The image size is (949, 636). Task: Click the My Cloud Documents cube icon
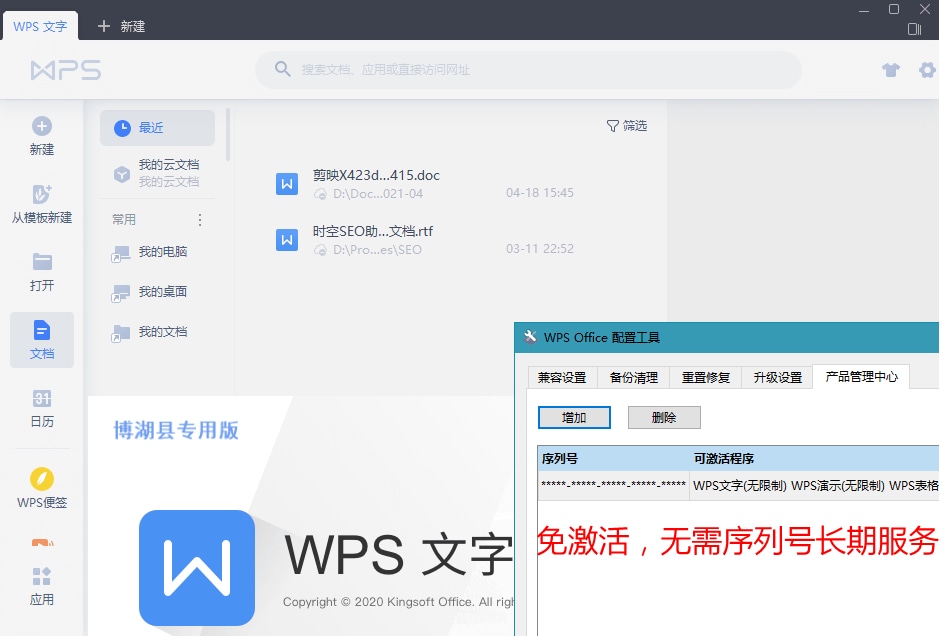122,174
